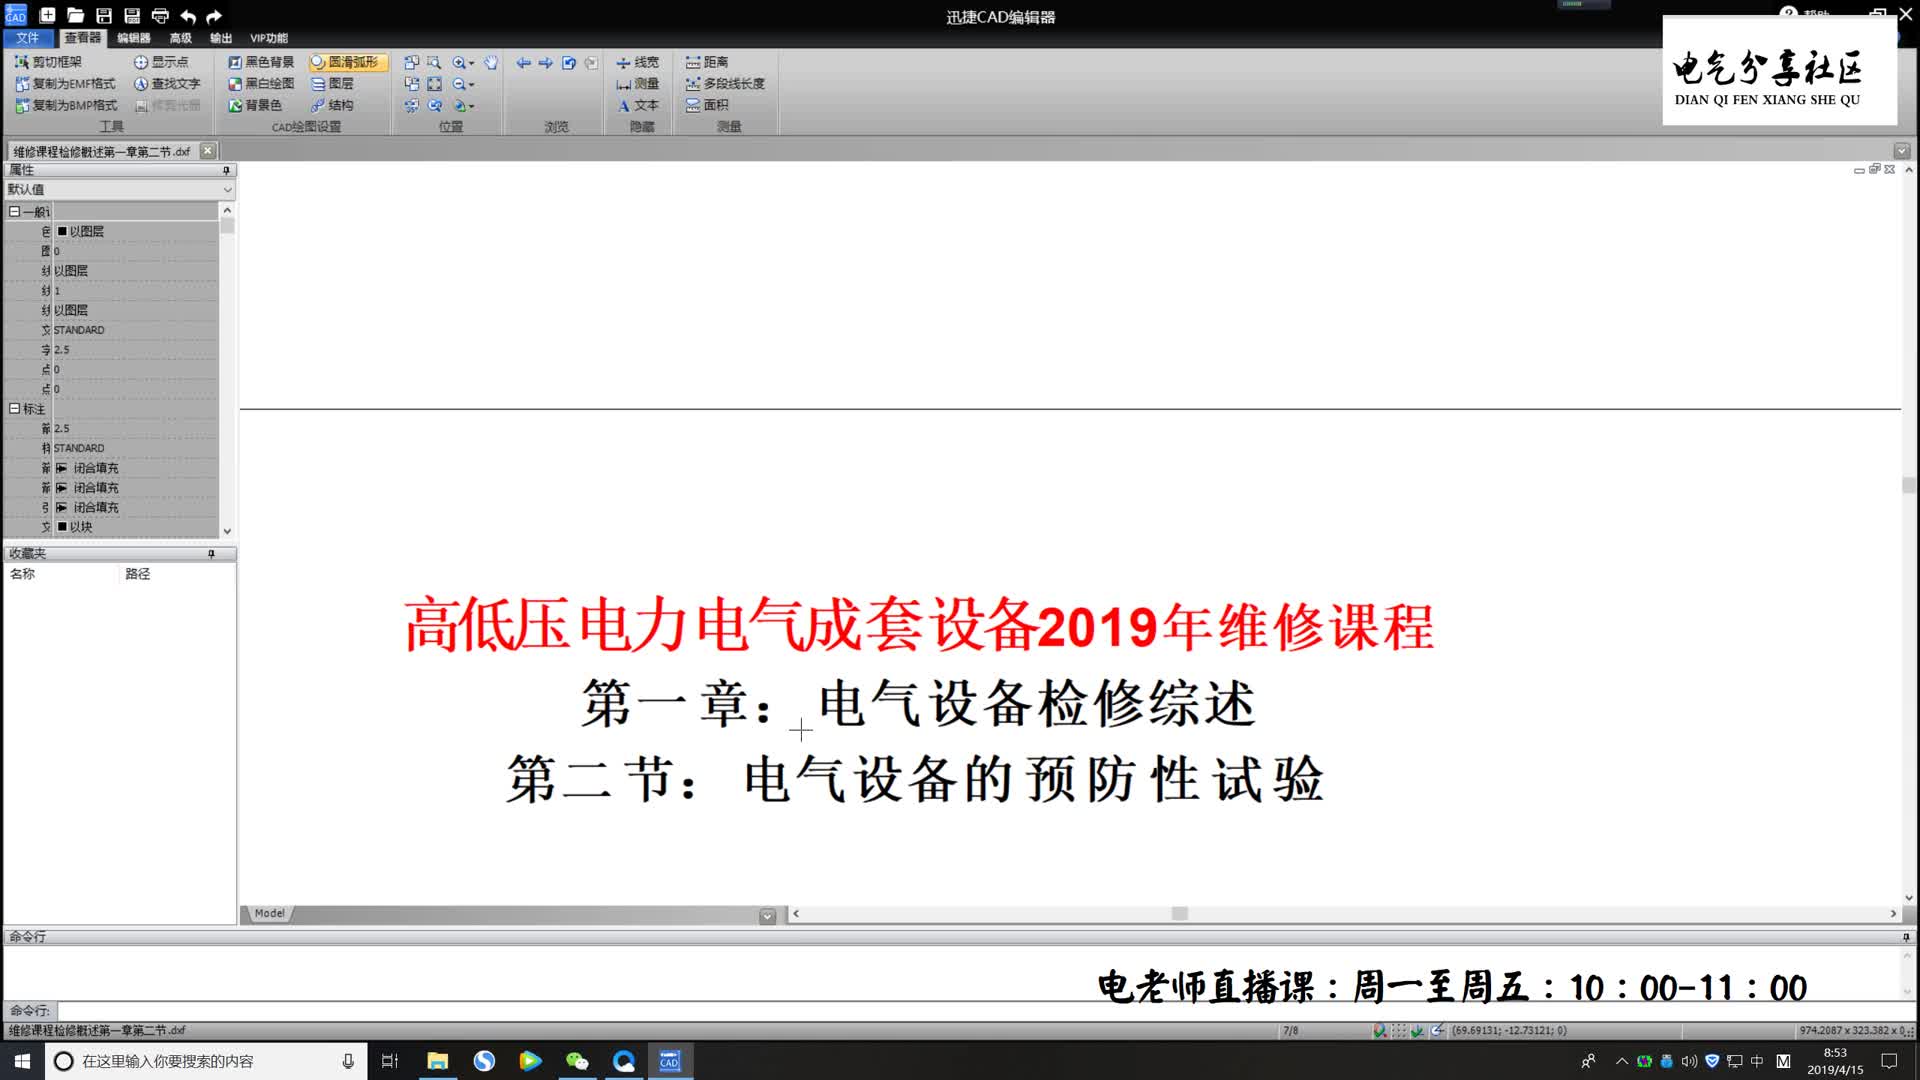Toggle 显示点 show points
Image resolution: width=1920 pixels, height=1080 pixels.
click(161, 62)
